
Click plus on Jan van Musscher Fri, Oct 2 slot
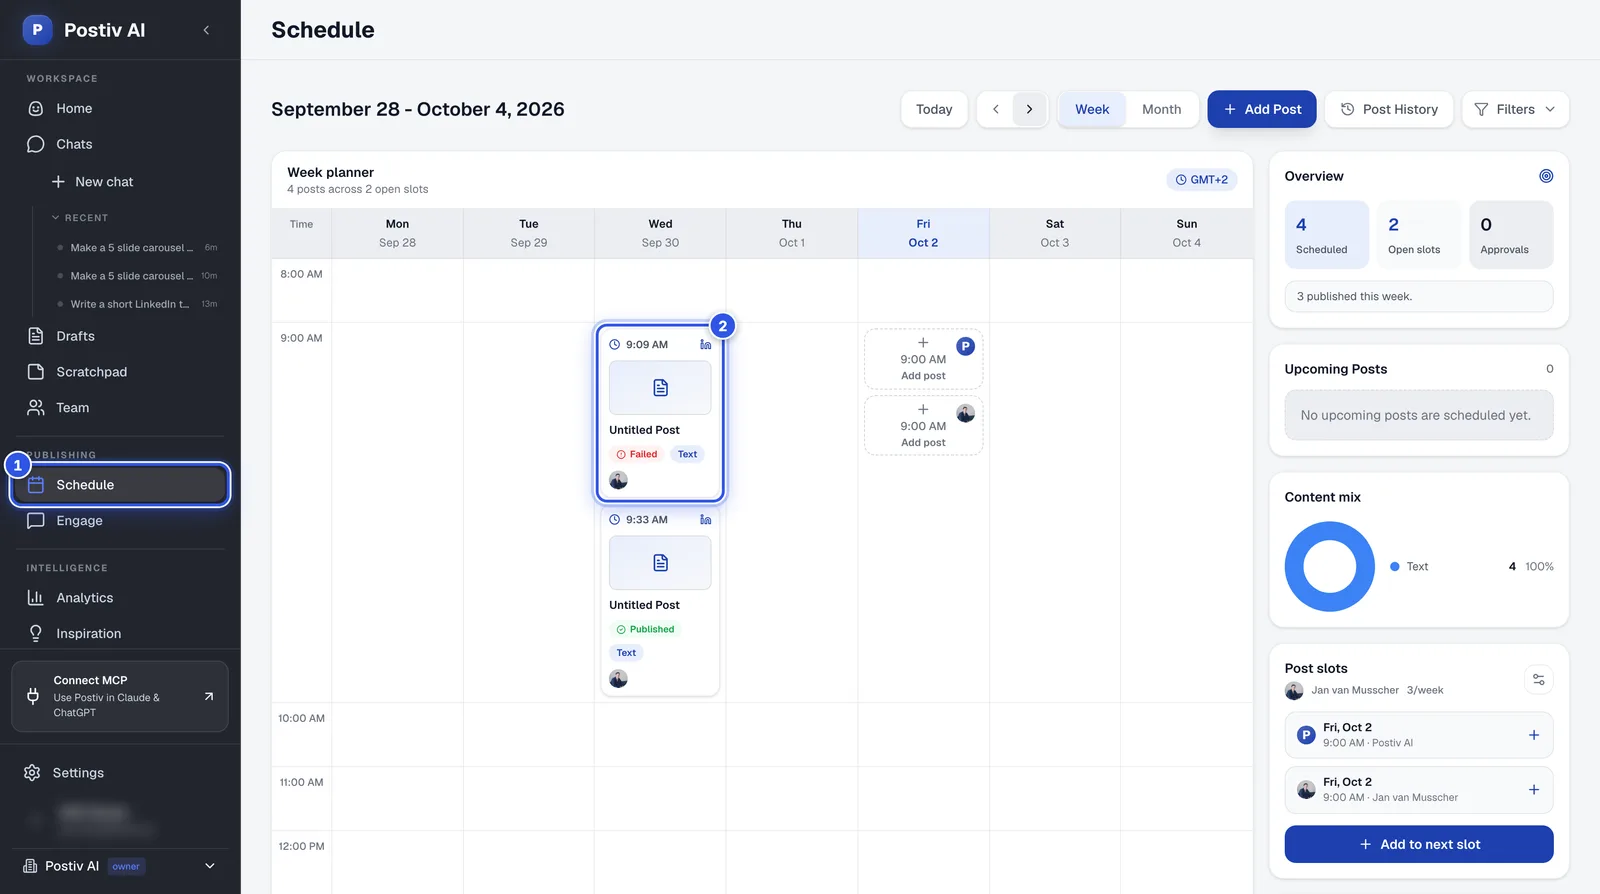tap(1534, 790)
